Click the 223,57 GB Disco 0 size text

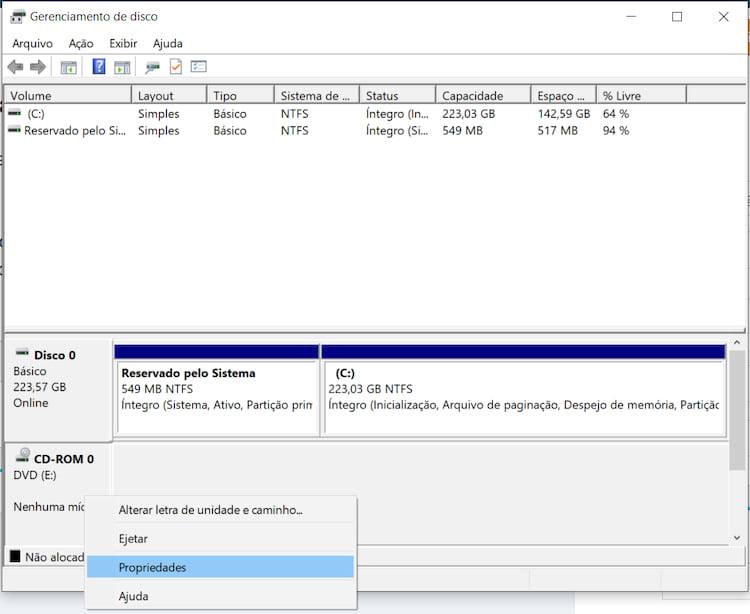click(40, 387)
